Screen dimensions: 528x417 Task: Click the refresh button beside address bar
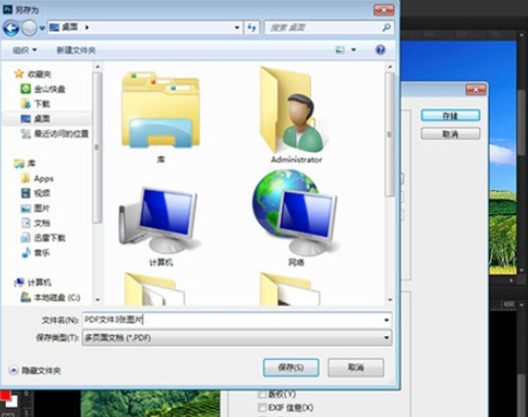(252, 28)
